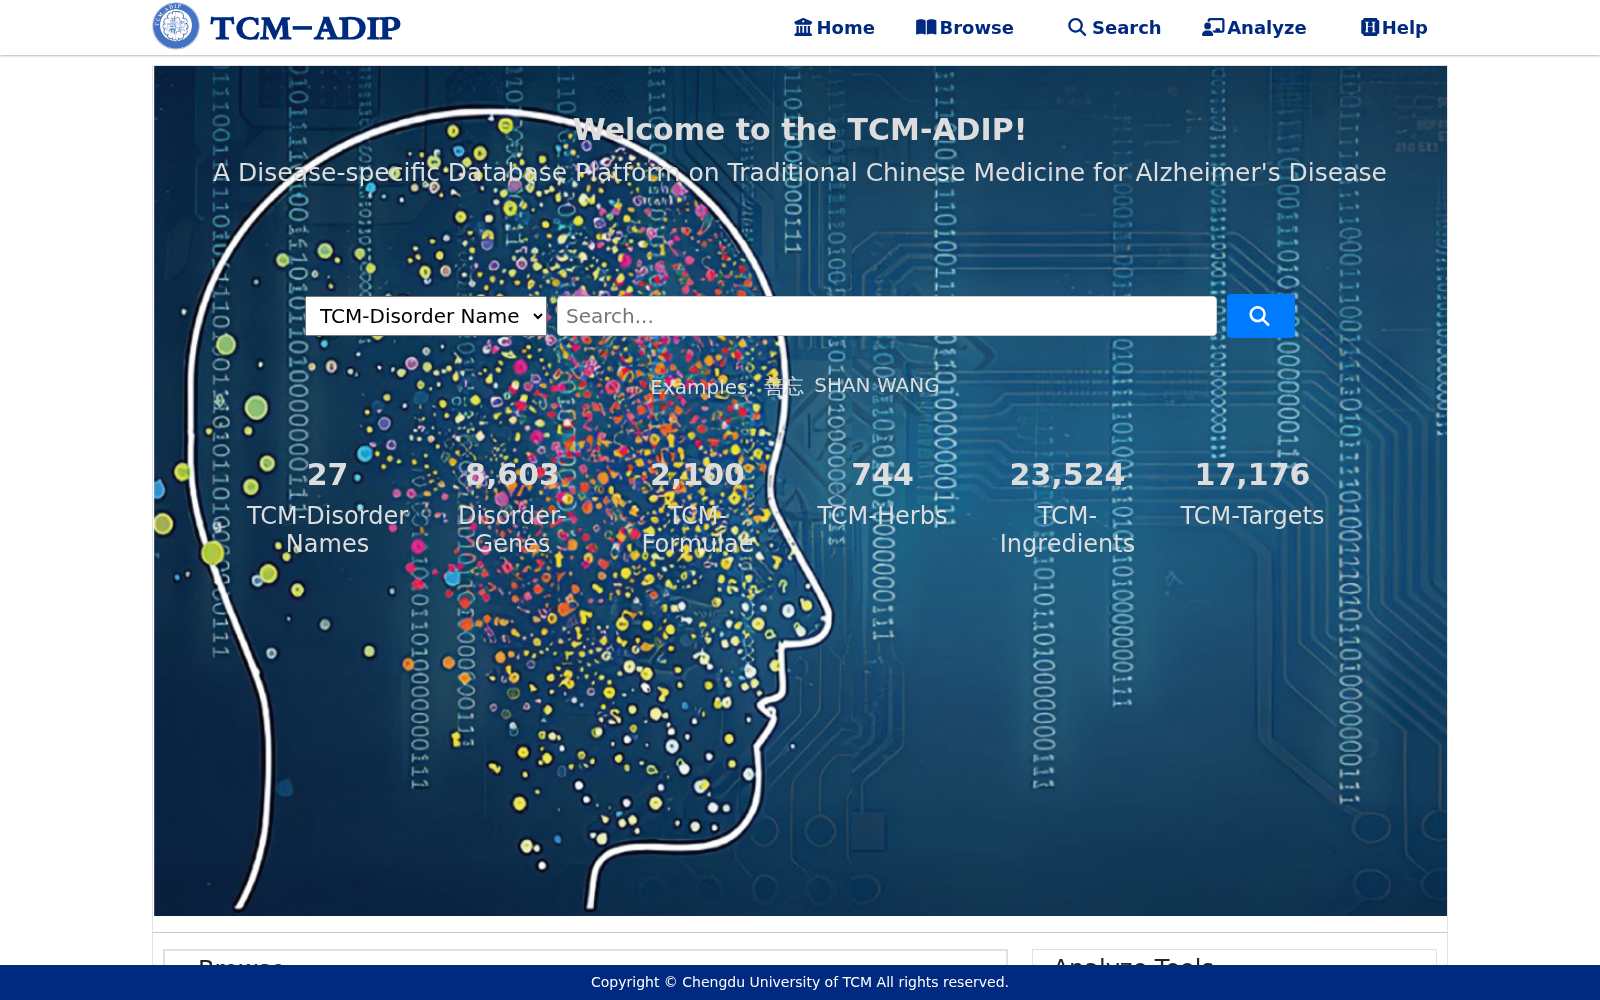Select the Chinese example term 善忘
This screenshot has height=1000, width=1600.
pos(784,387)
